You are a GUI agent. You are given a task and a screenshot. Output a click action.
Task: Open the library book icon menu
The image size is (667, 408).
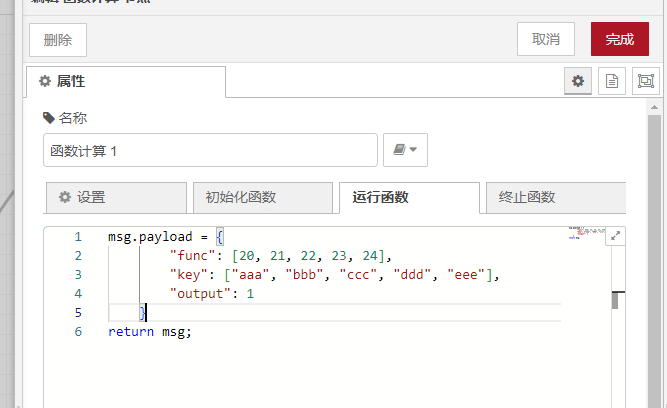[x=405, y=150]
